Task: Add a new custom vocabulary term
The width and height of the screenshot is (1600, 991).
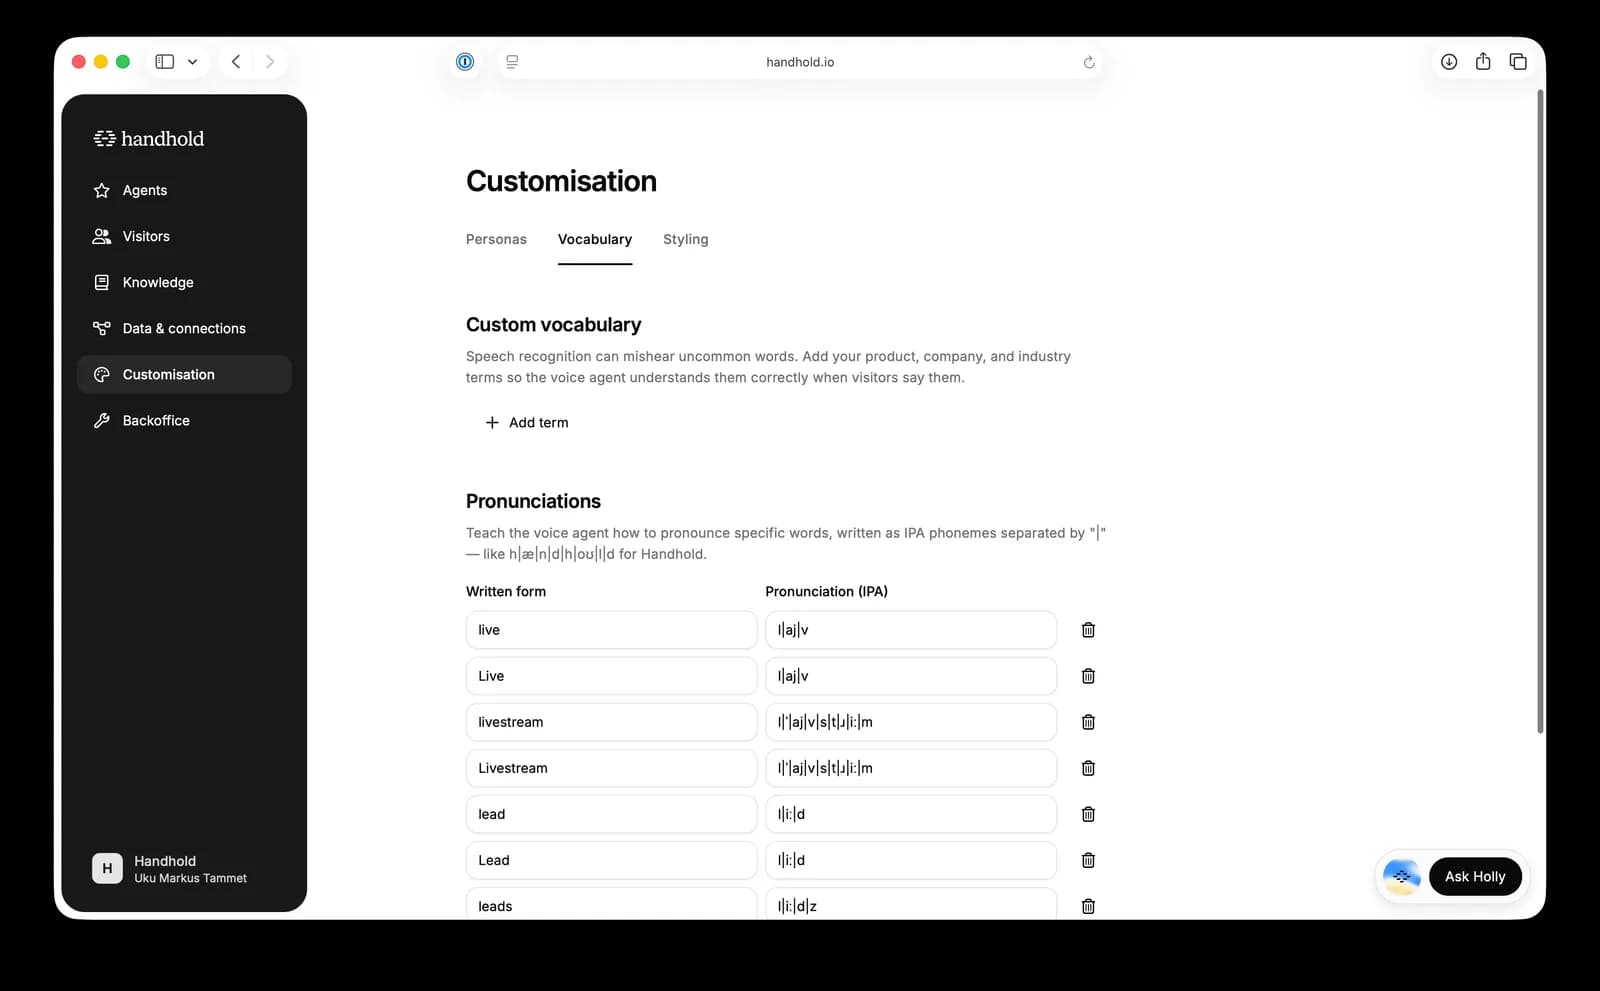Action: point(527,422)
